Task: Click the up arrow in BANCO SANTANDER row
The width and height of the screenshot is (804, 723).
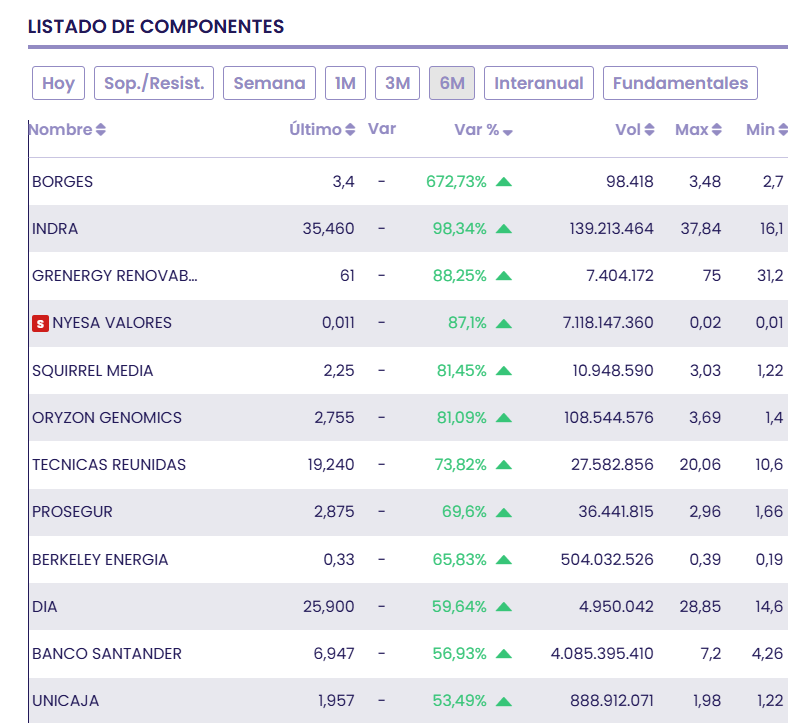Action: pyautogui.click(x=504, y=654)
